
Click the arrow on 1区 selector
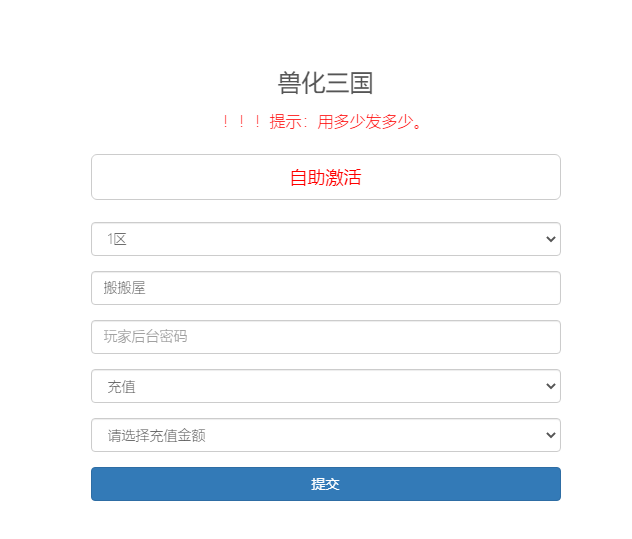[550, 239]
